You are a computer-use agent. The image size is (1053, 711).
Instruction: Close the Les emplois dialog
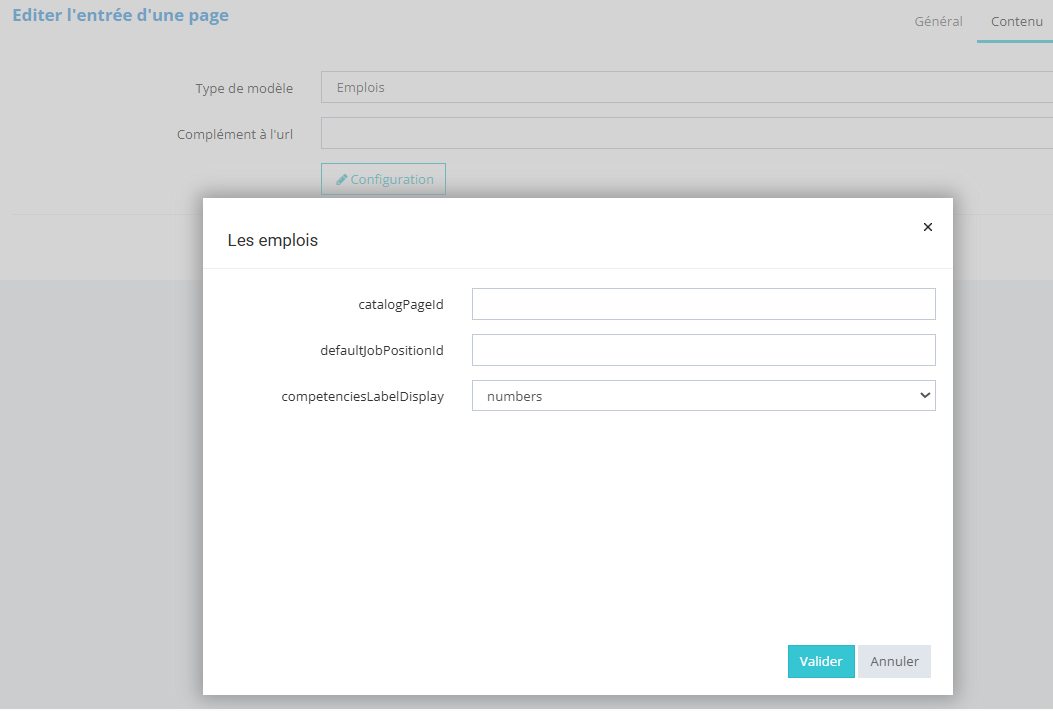pyautogui.click(x=927, y=227)
